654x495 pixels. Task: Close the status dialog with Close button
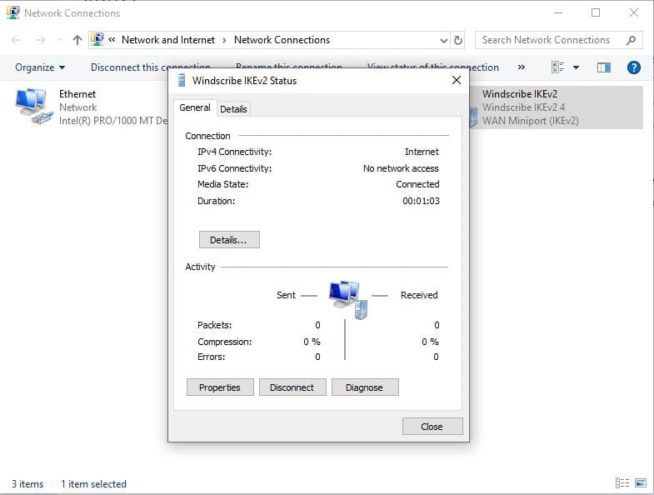(432, 426)
